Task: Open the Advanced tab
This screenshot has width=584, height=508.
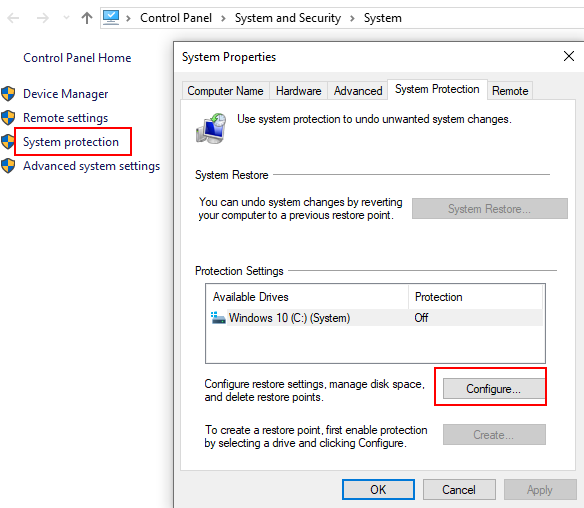Action: pyautogui.click(x=358, y=91)
